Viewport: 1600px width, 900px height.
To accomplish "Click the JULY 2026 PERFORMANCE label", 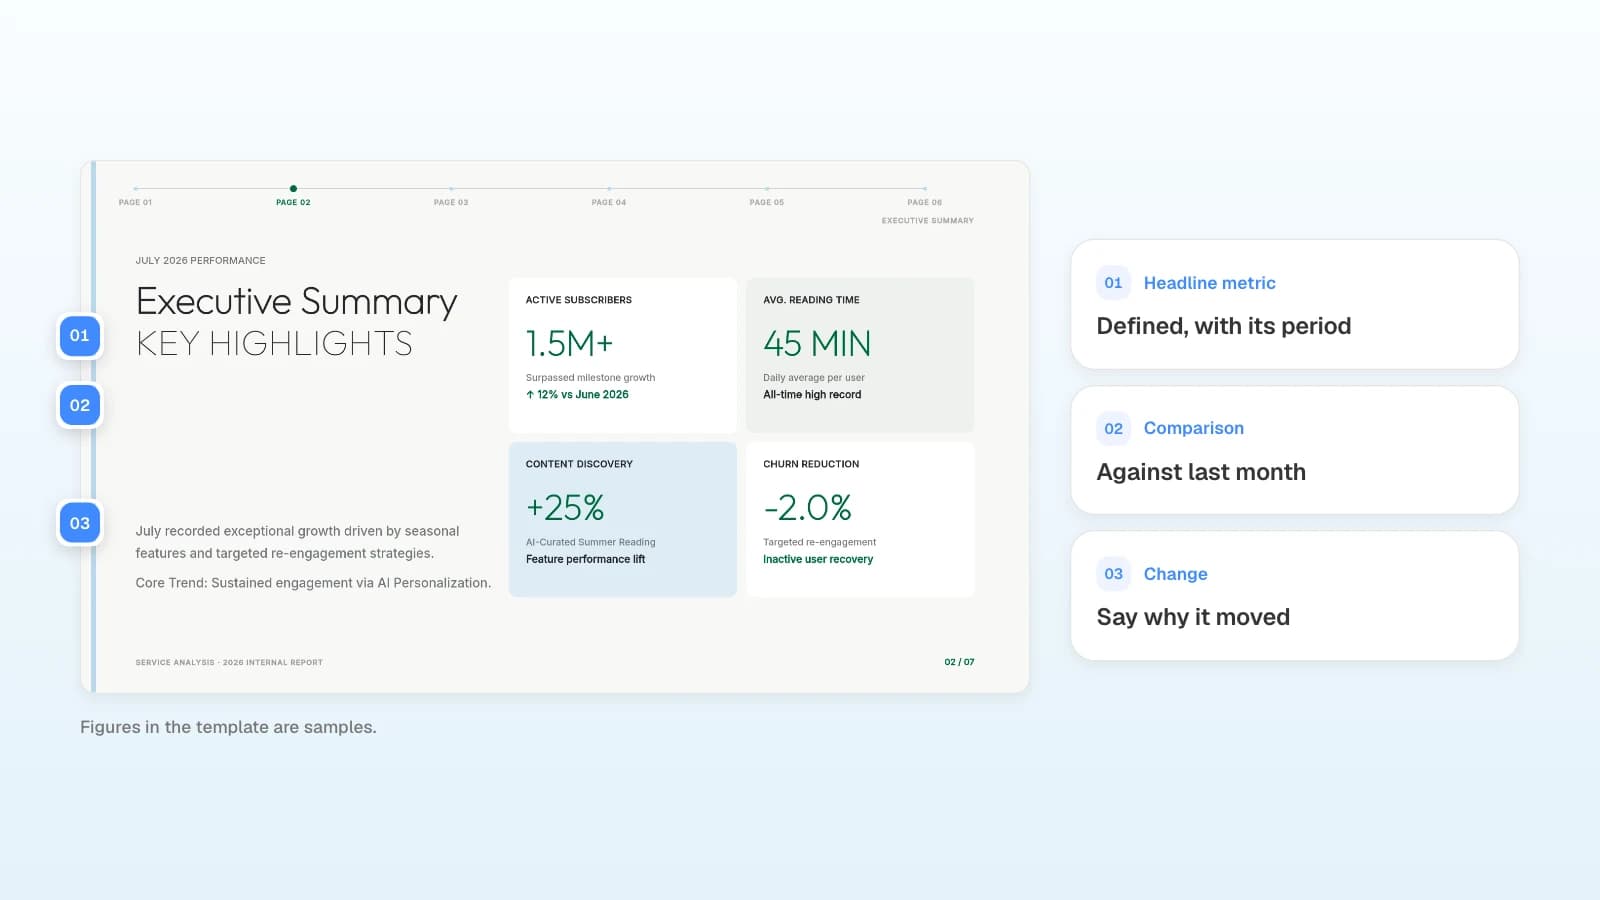I will click(200, 260).
